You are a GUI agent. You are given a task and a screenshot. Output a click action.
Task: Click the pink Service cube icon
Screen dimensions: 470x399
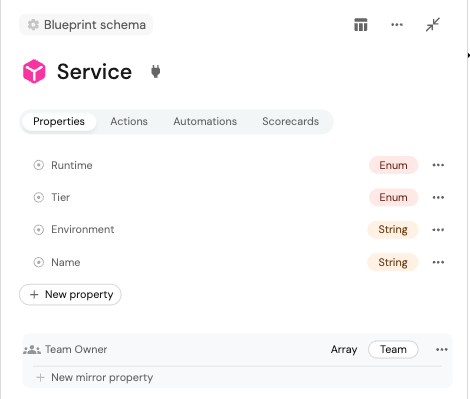tap(34, 71)
